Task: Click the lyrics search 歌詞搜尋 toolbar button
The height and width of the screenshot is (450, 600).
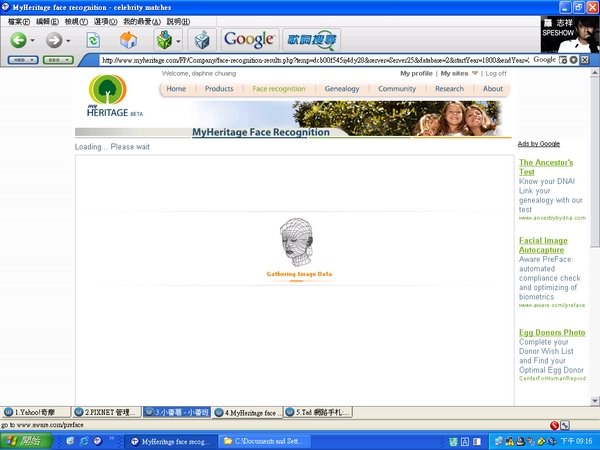Action: 311,40
